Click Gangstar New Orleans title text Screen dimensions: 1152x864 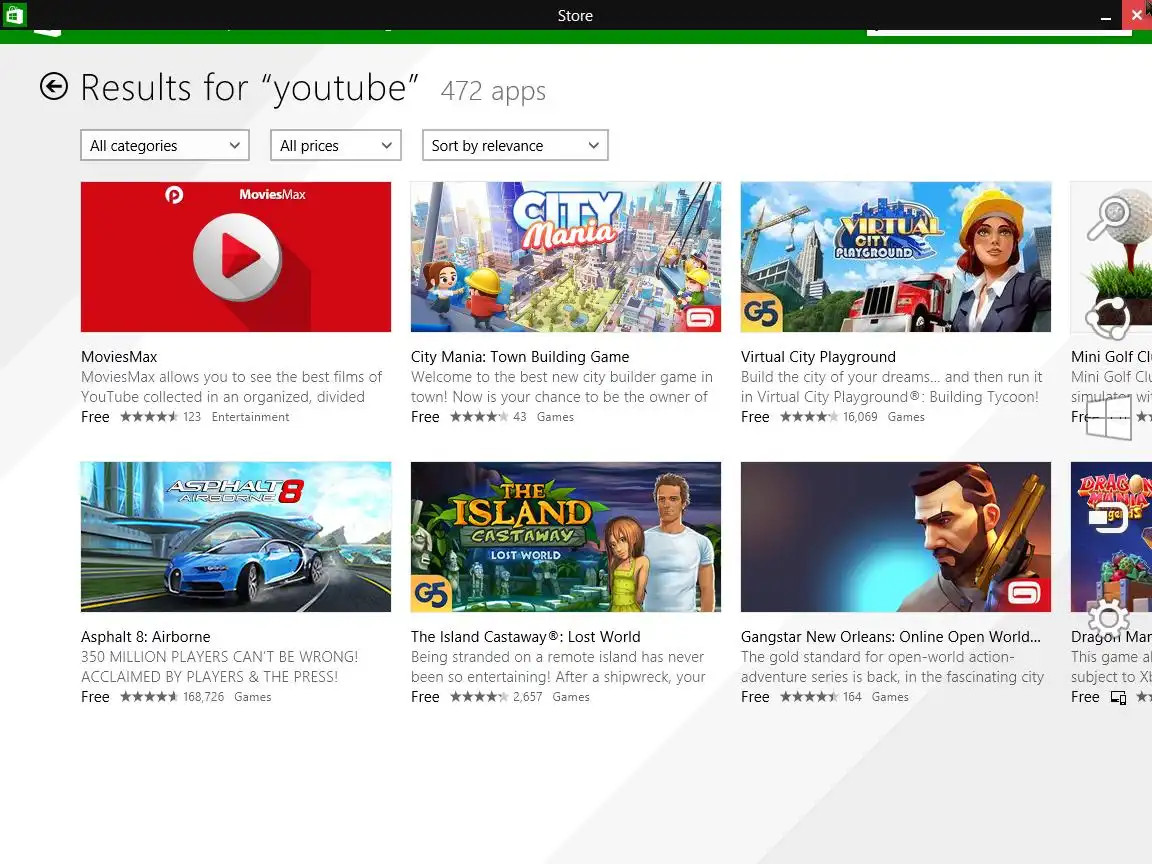point(890,637)
